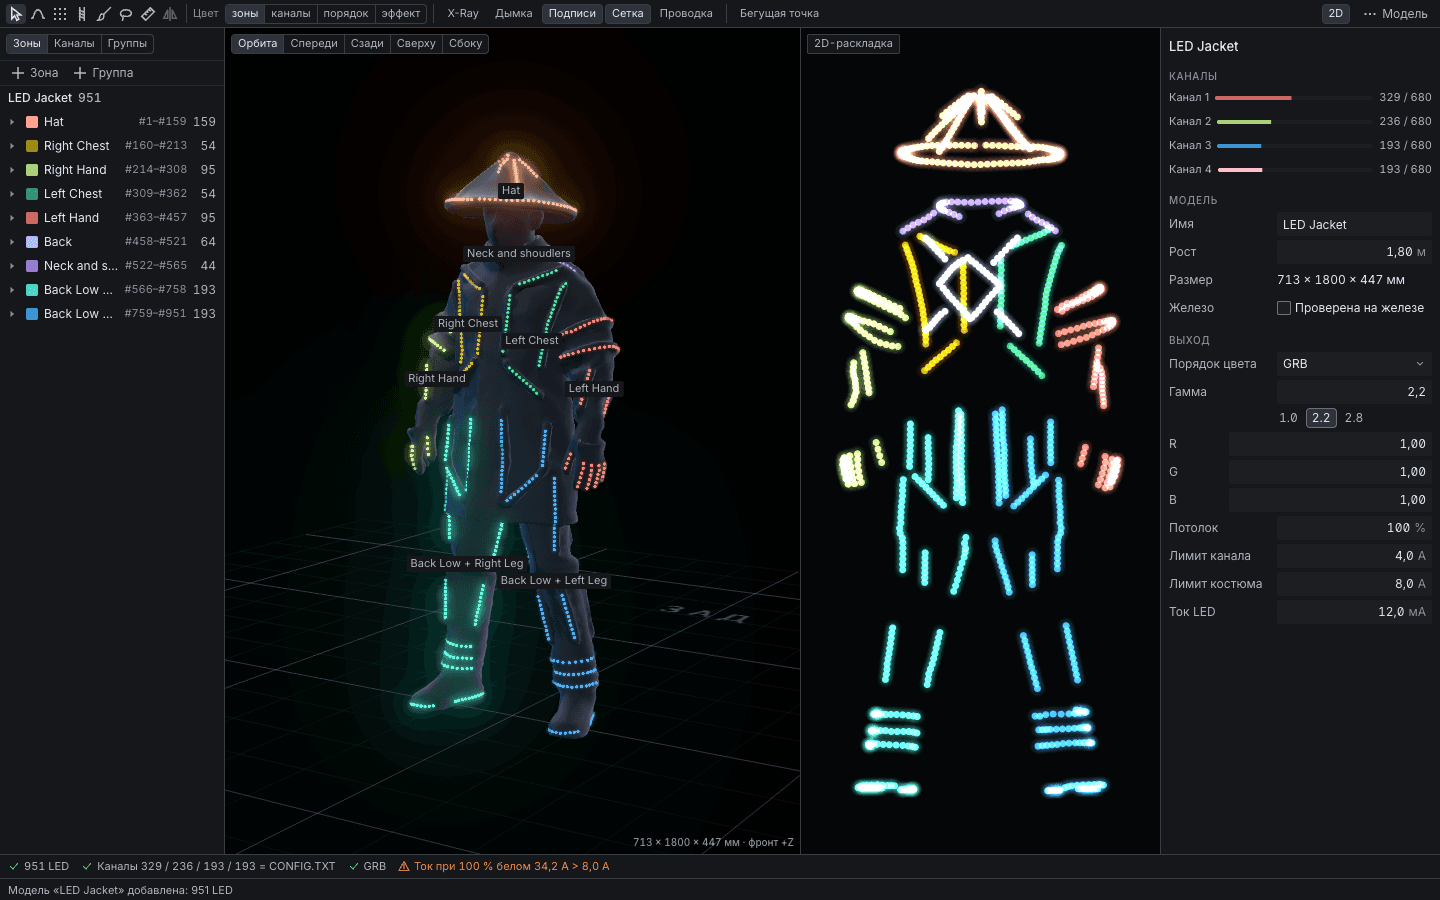This screenshot has width=1440, height=900.
Task: Click the warning icon for current limit
Action: 404,866
